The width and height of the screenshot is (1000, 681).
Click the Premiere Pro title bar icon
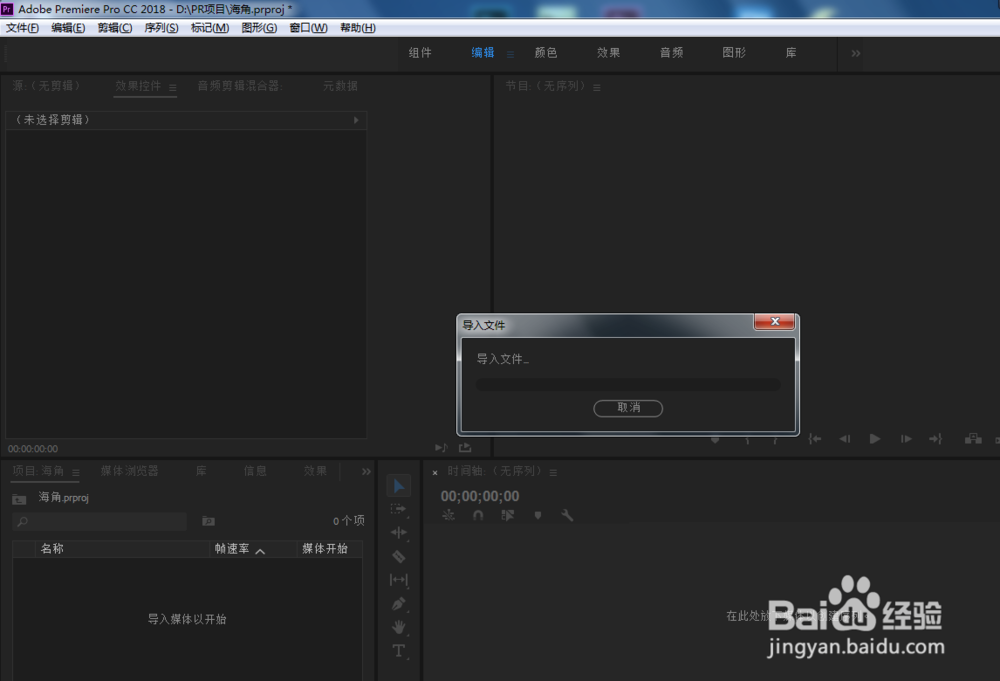click(x=6, y=9)
